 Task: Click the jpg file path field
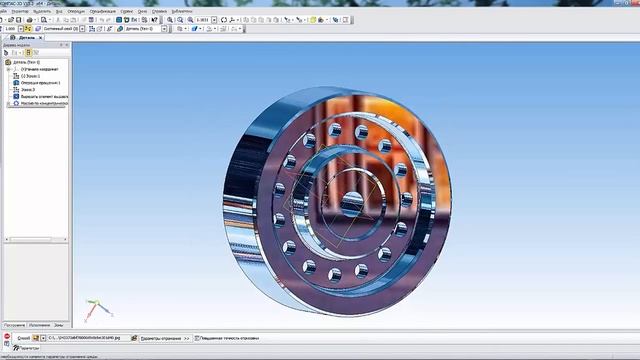88,338
